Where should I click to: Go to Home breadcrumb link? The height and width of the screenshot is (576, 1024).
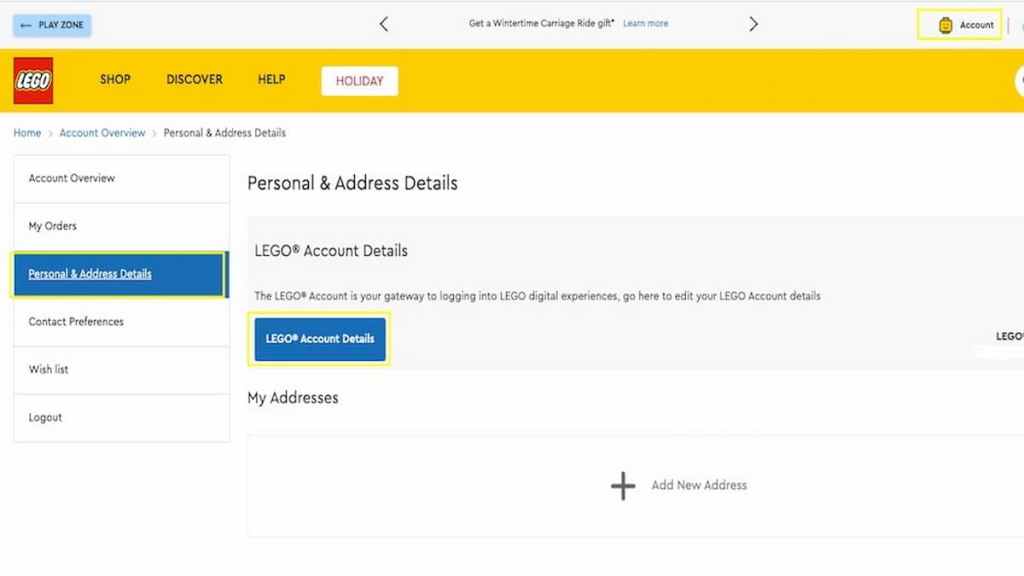[x=27, y=133]
